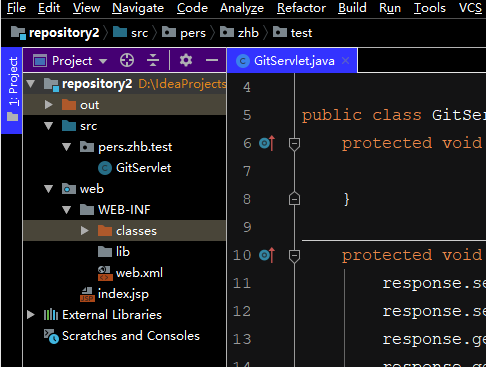Click the web.xml file icon

pyautogui.click(x=105, y=273)
